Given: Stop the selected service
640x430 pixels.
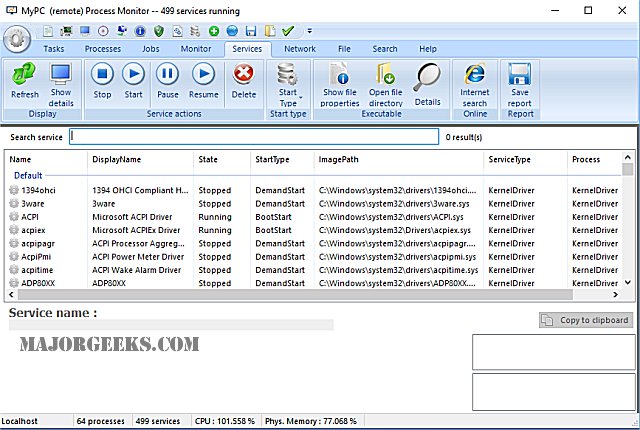Looking at the screenshot, I should click(102, 80).
